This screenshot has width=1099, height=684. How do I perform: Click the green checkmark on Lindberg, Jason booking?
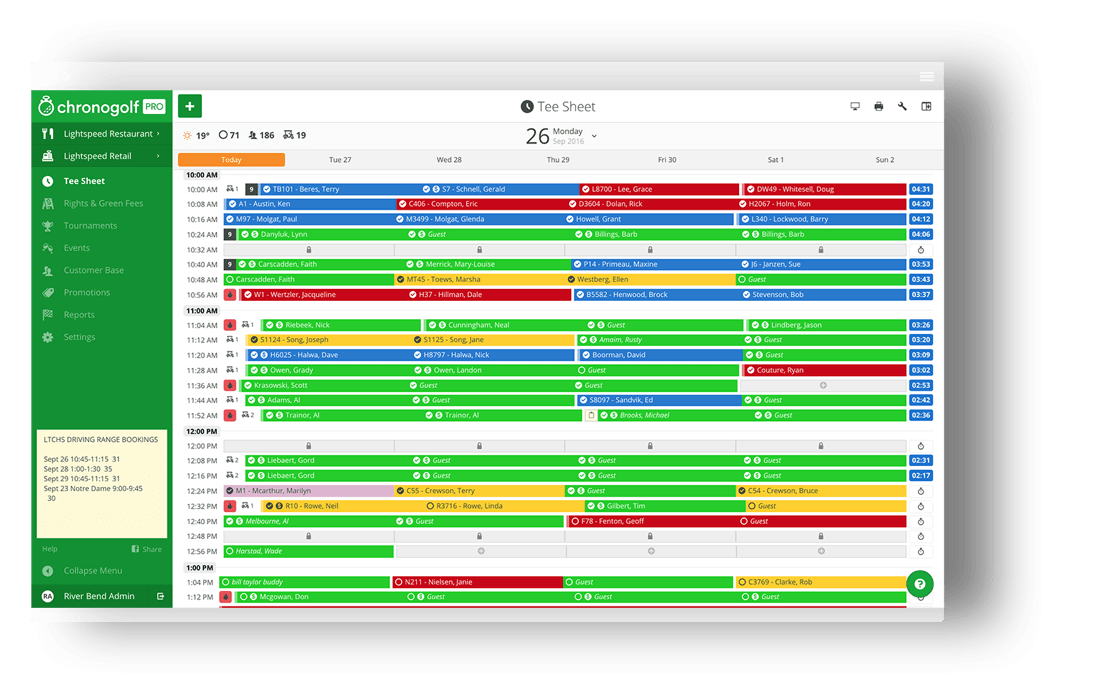click(754, 325)
